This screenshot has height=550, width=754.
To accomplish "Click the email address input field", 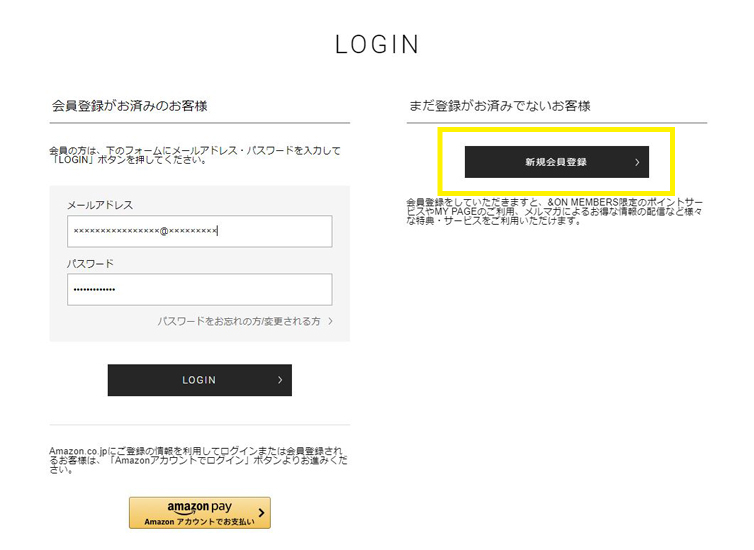I will click(199, 231).
